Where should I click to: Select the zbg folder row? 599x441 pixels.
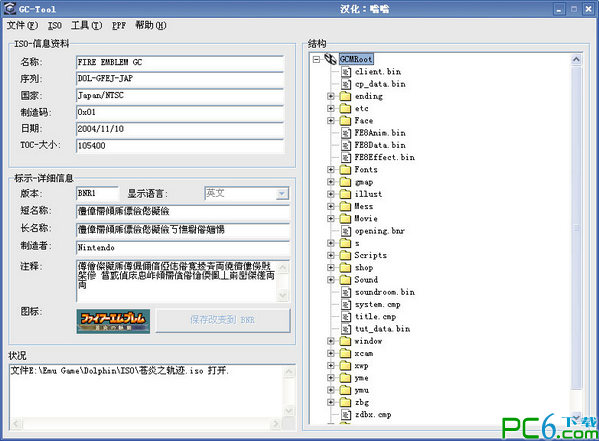(x=362, y=402)
